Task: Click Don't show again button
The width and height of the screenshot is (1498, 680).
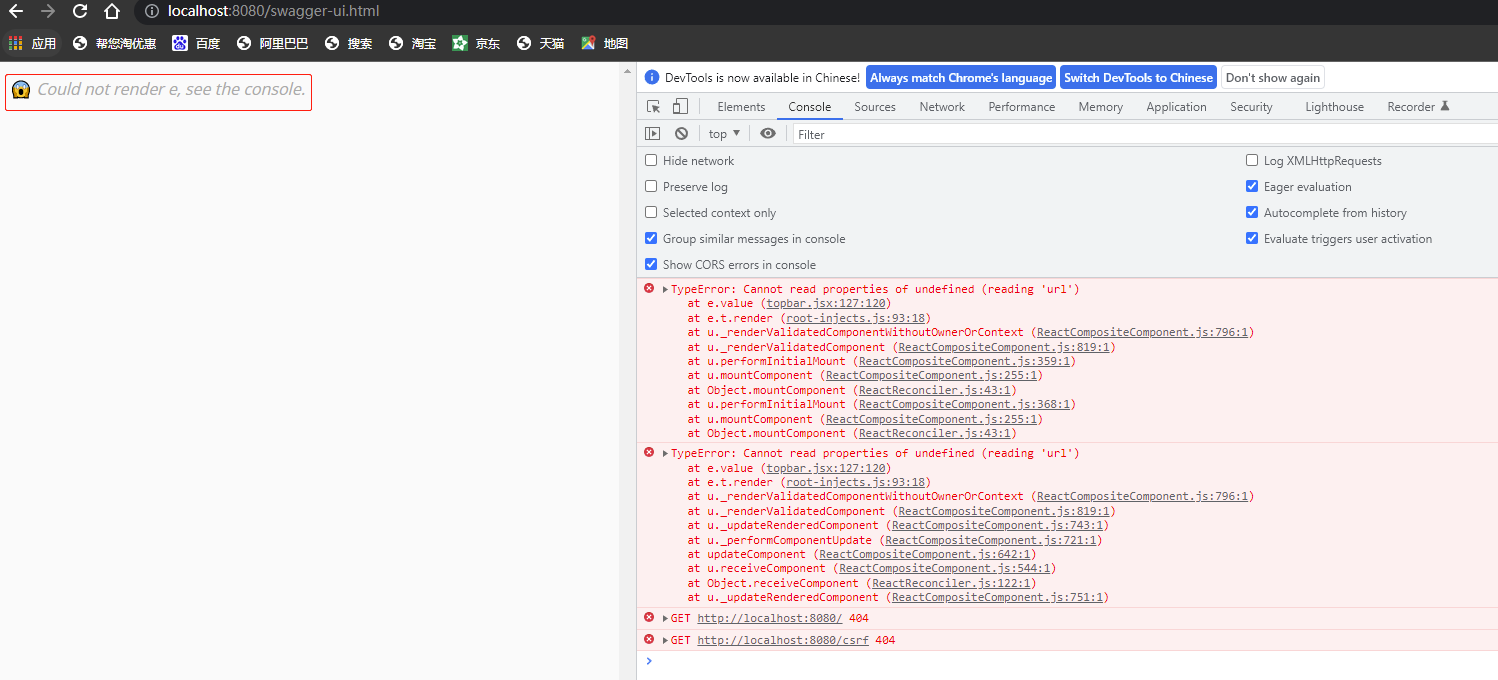Action: pos(1273,78)
